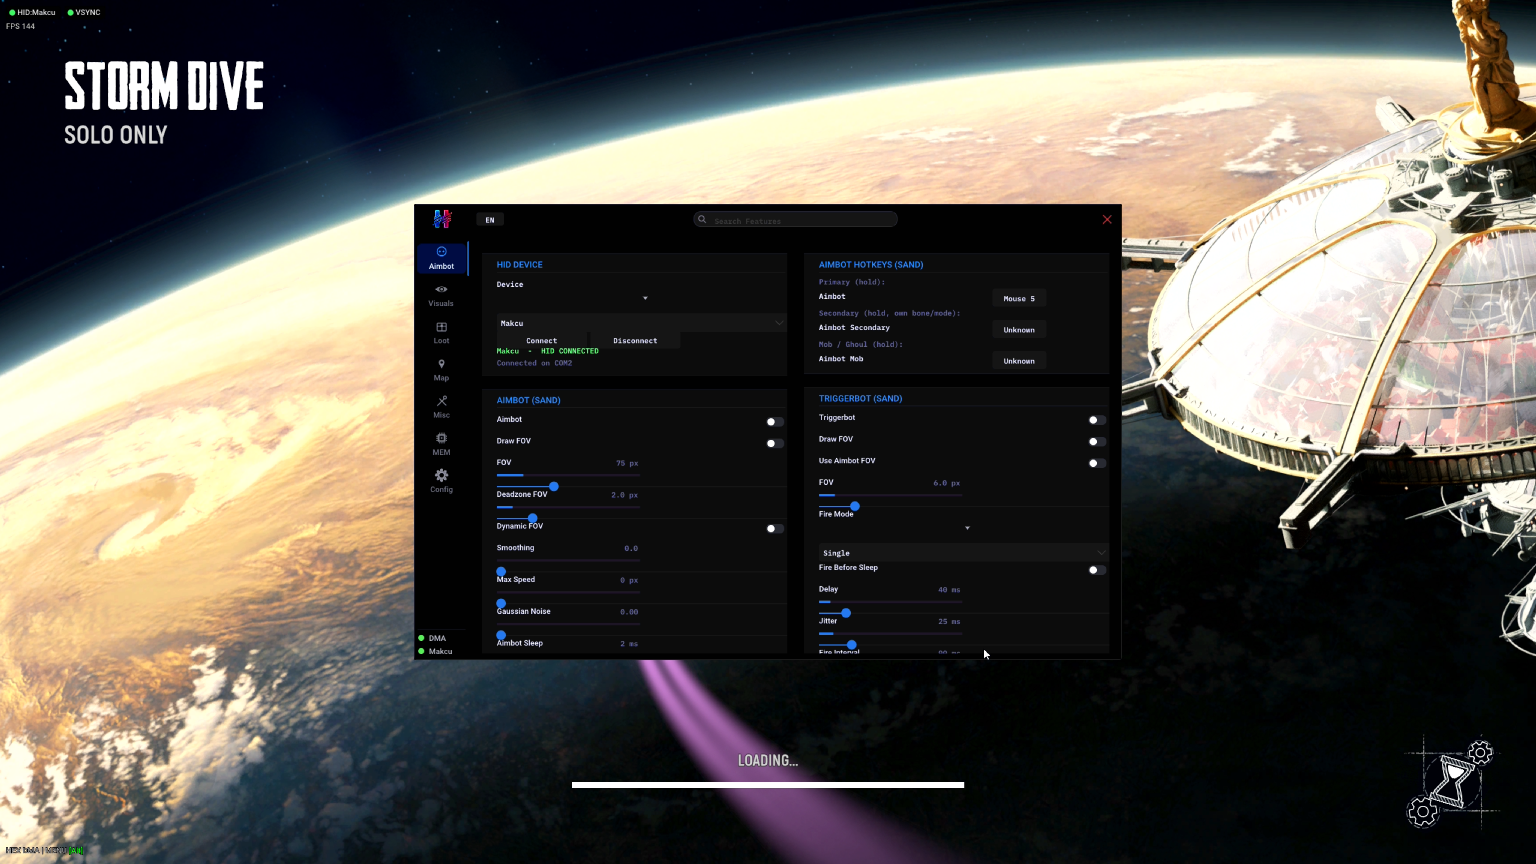Open the Makcu device dropdown
Screen dimensions: 1536x864
pos(641,323)
